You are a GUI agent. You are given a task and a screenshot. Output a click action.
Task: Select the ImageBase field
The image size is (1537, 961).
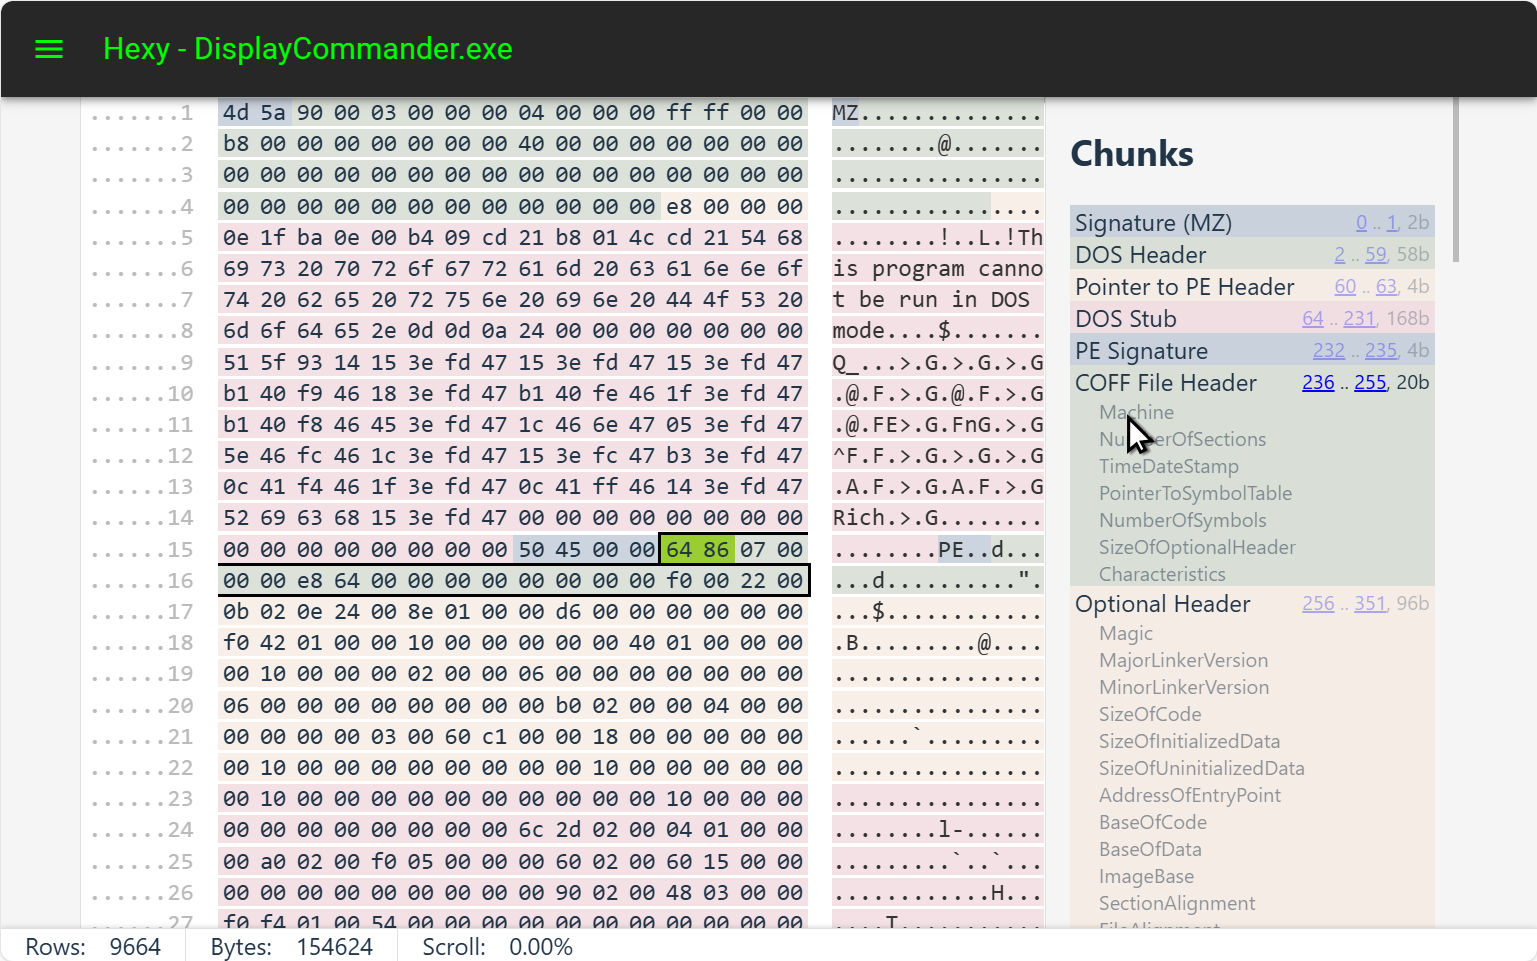coord(1146,876)
